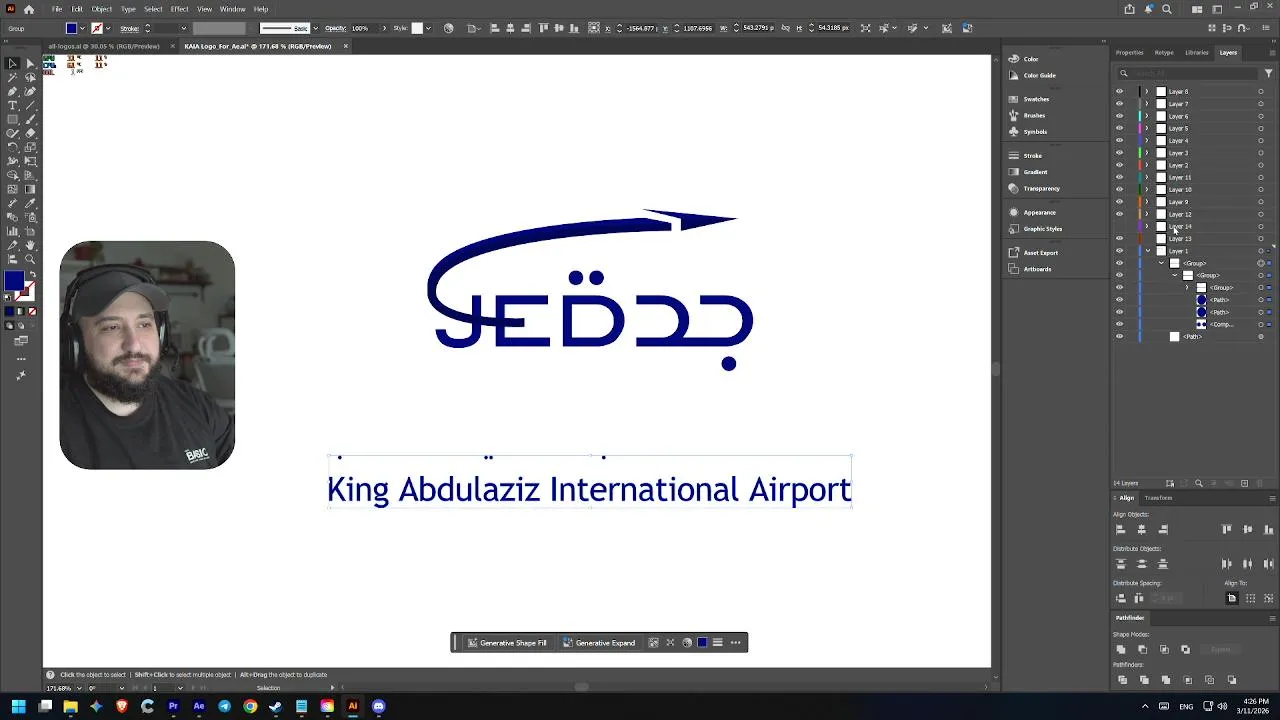Toggle visibility of Layer 5
This screenshot has height=720, width=1280.
click(x=1119, y=128)
